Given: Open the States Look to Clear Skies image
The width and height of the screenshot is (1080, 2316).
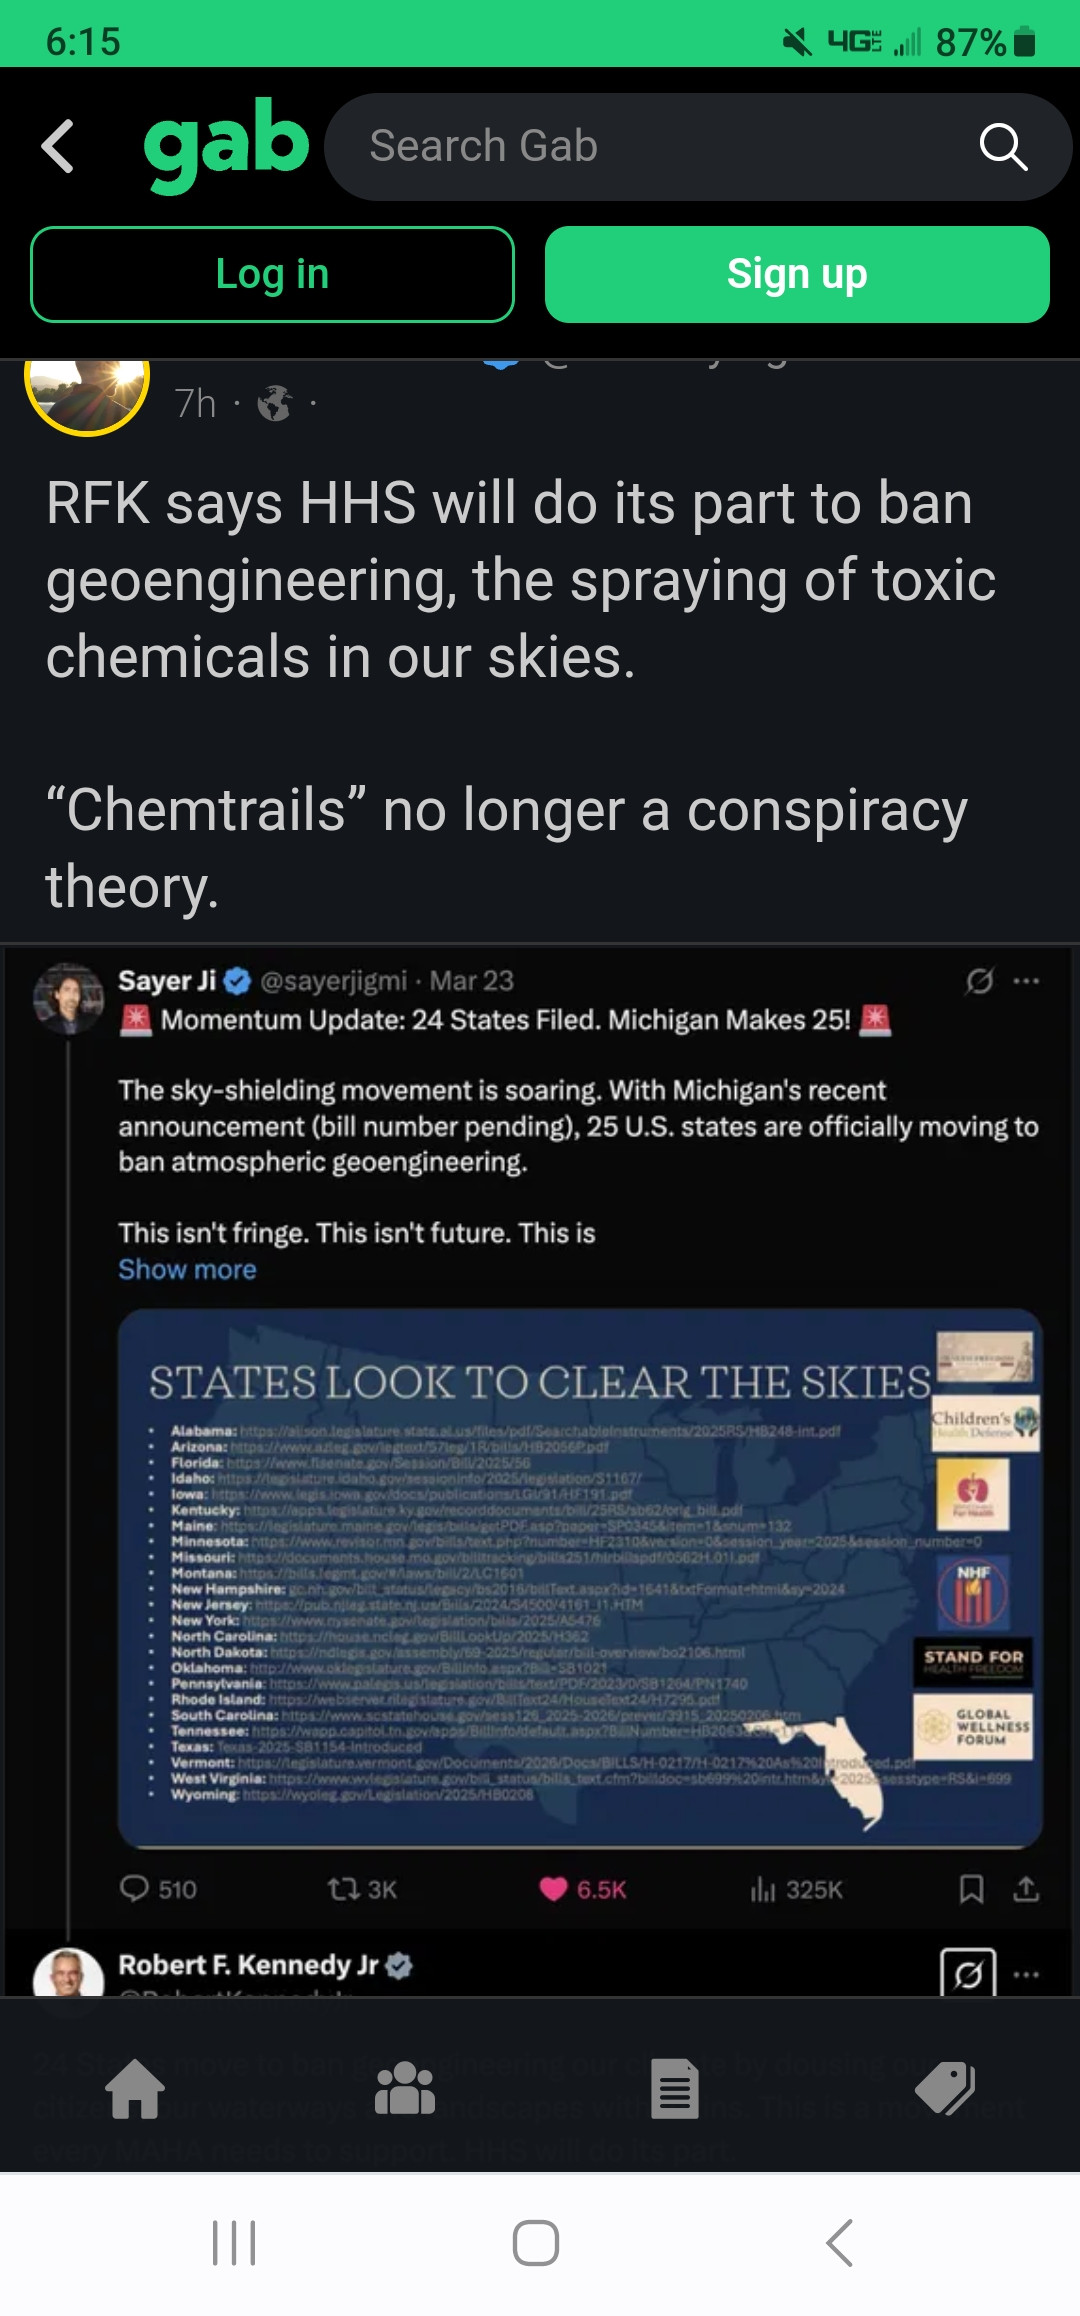Looking at the screenshot, I should [580, 1577].
